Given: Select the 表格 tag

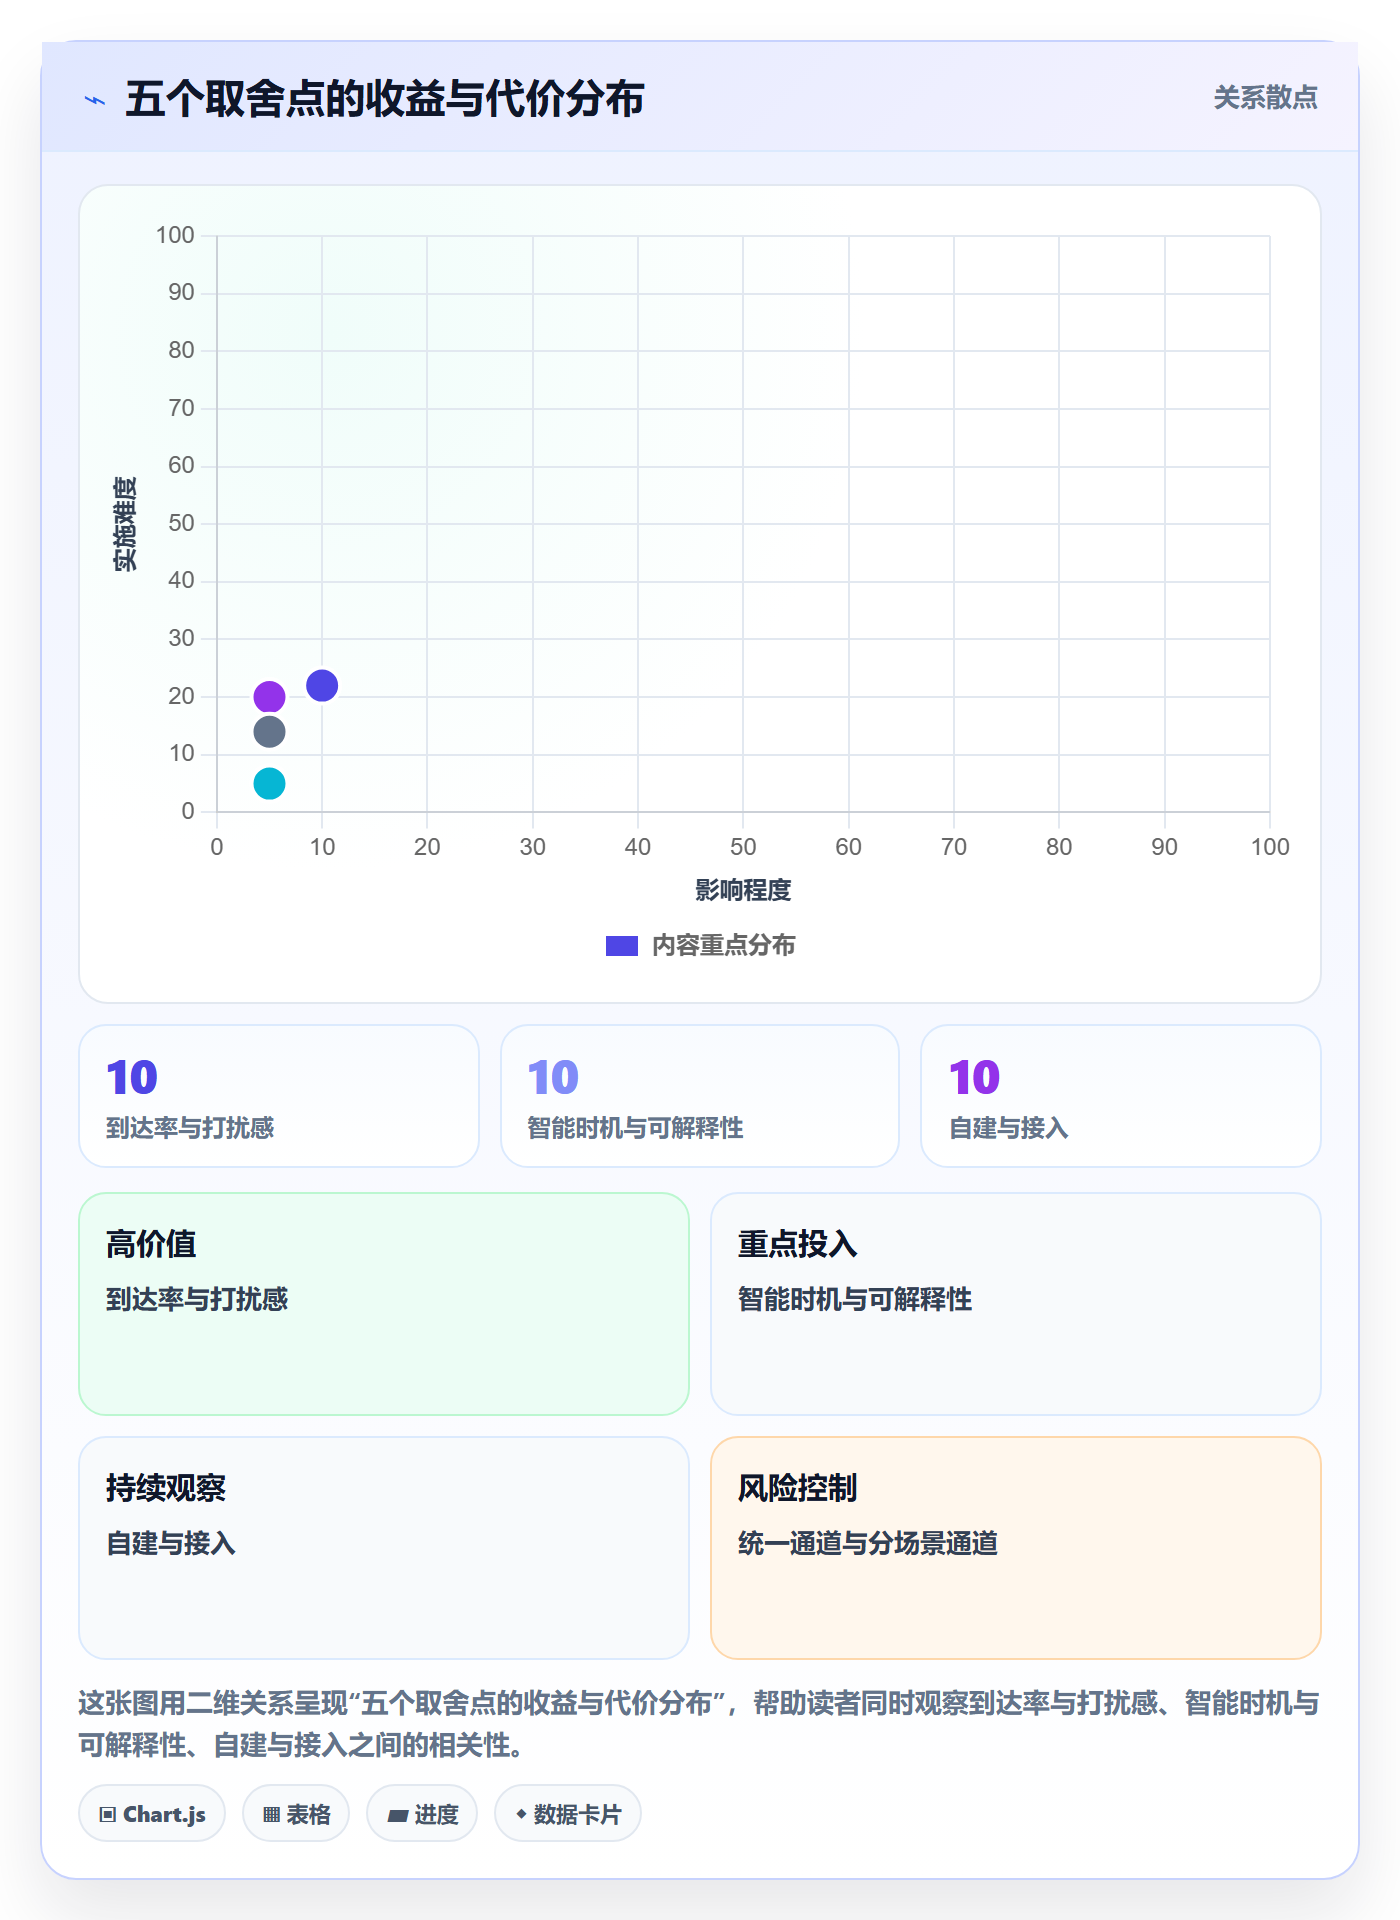Looking at the screenshot, I should click(296, 1814).
